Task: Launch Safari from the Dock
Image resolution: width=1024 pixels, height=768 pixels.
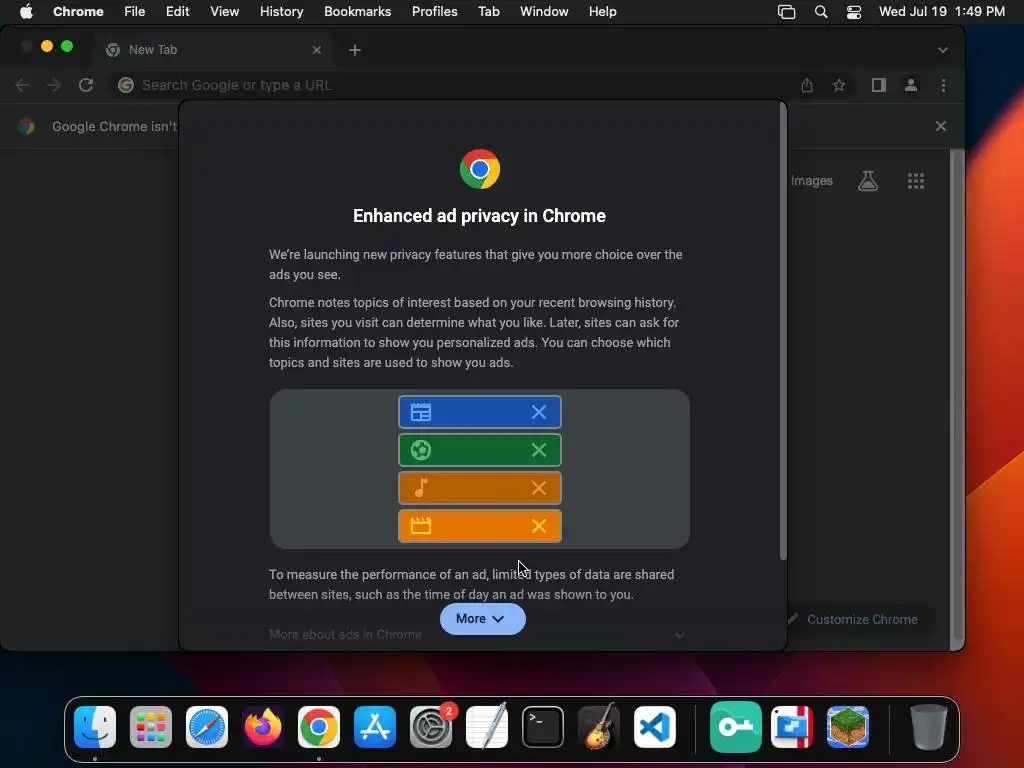Action: coord(207,727)
